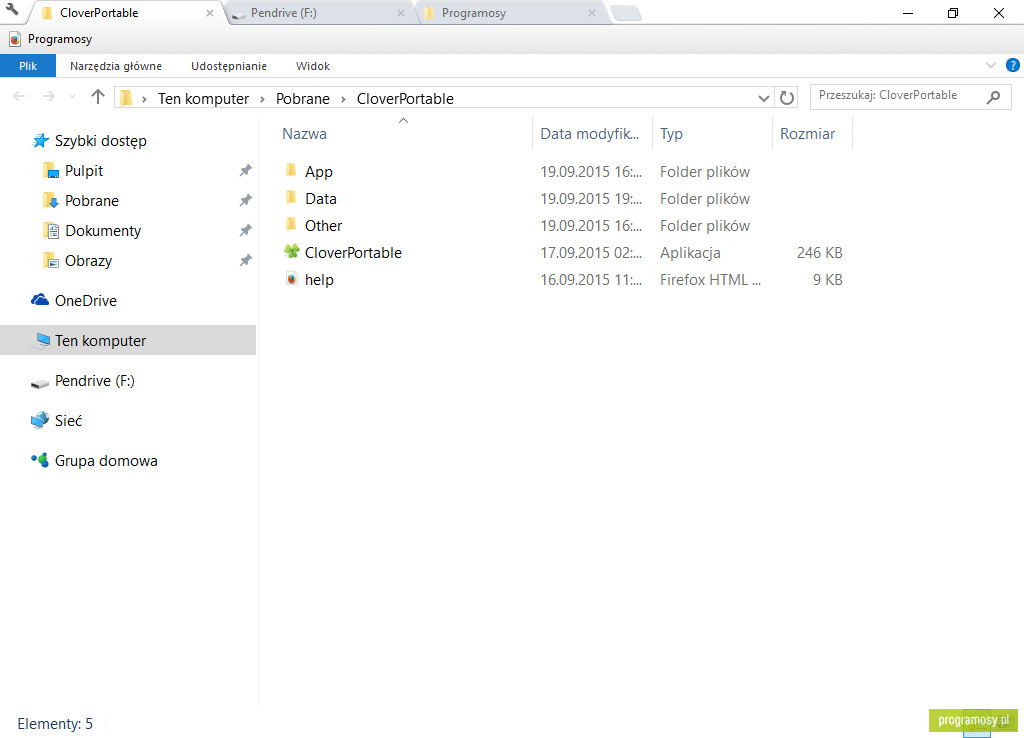Click the search magnifier icon
This screenshot has width=1024, height=738.
click(x=993, y=97)
